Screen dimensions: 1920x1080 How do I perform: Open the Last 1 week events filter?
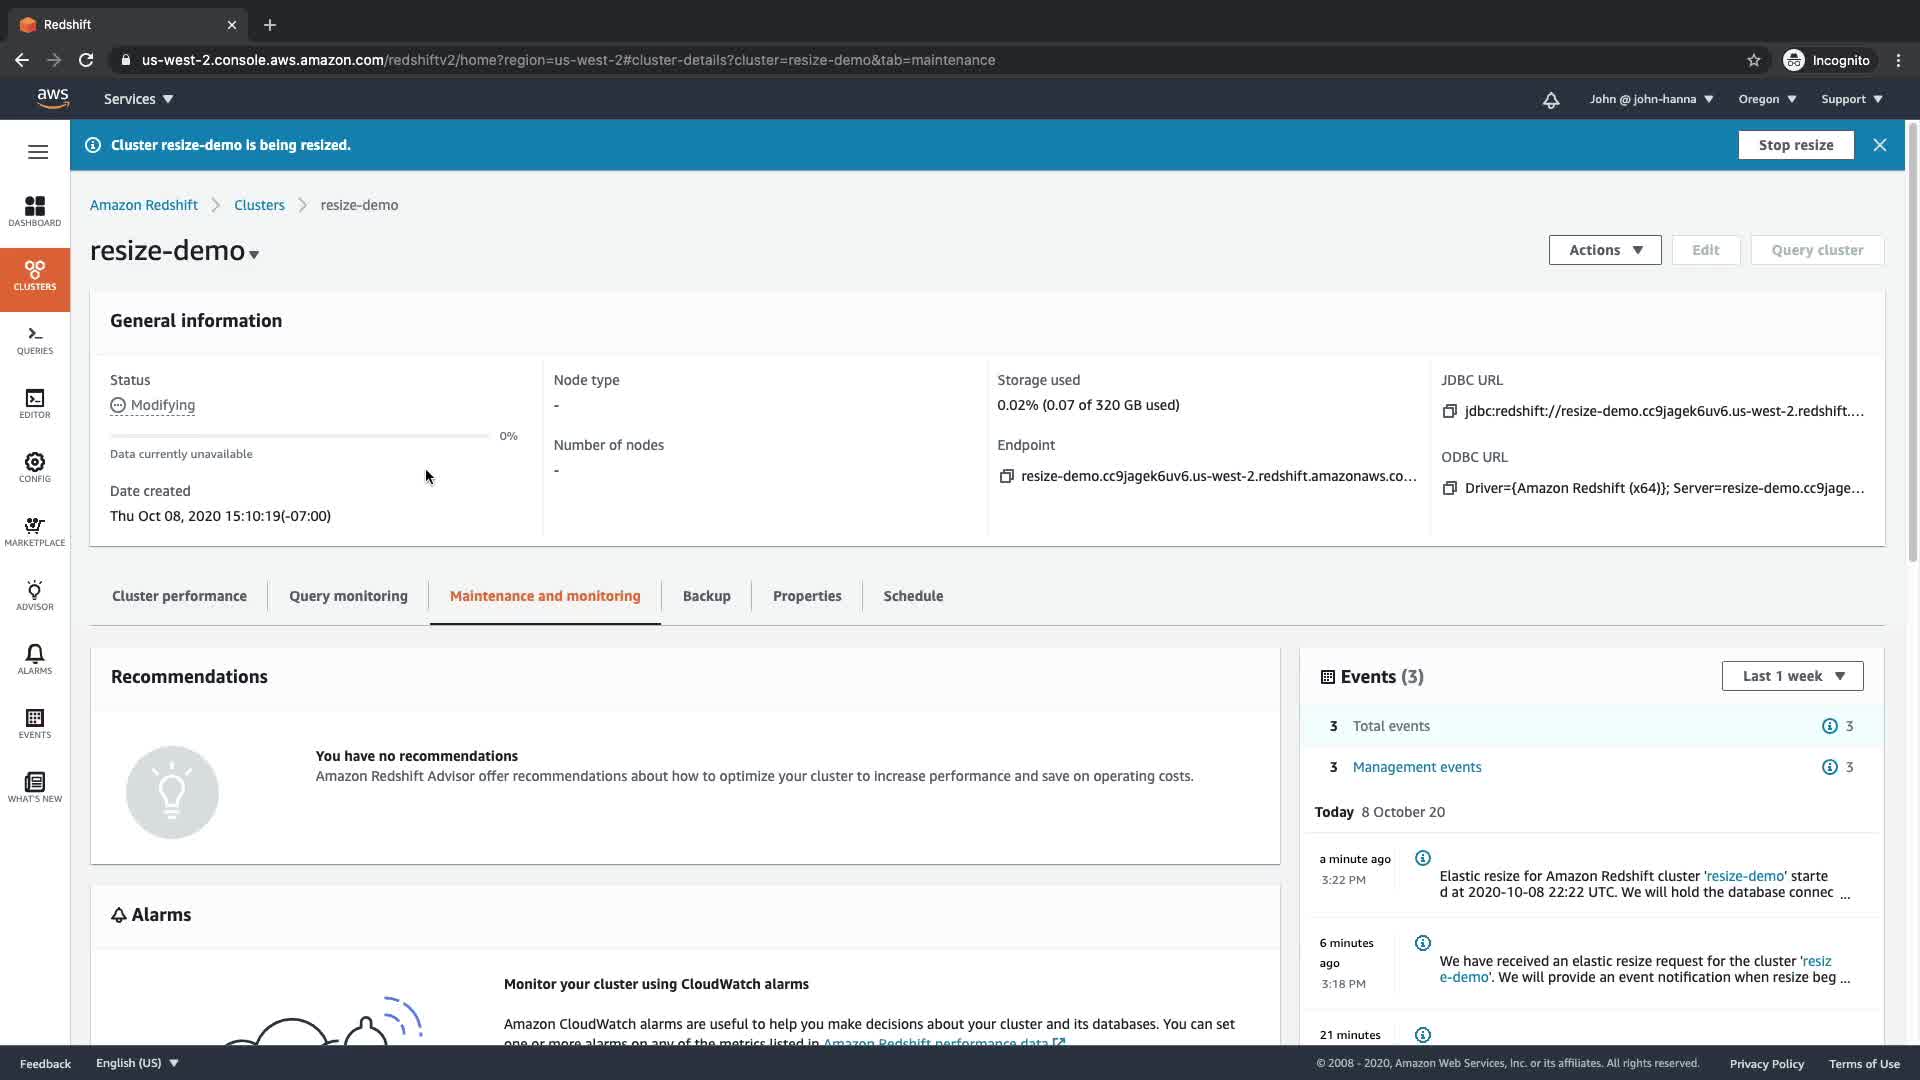[x=1792, y=676]
